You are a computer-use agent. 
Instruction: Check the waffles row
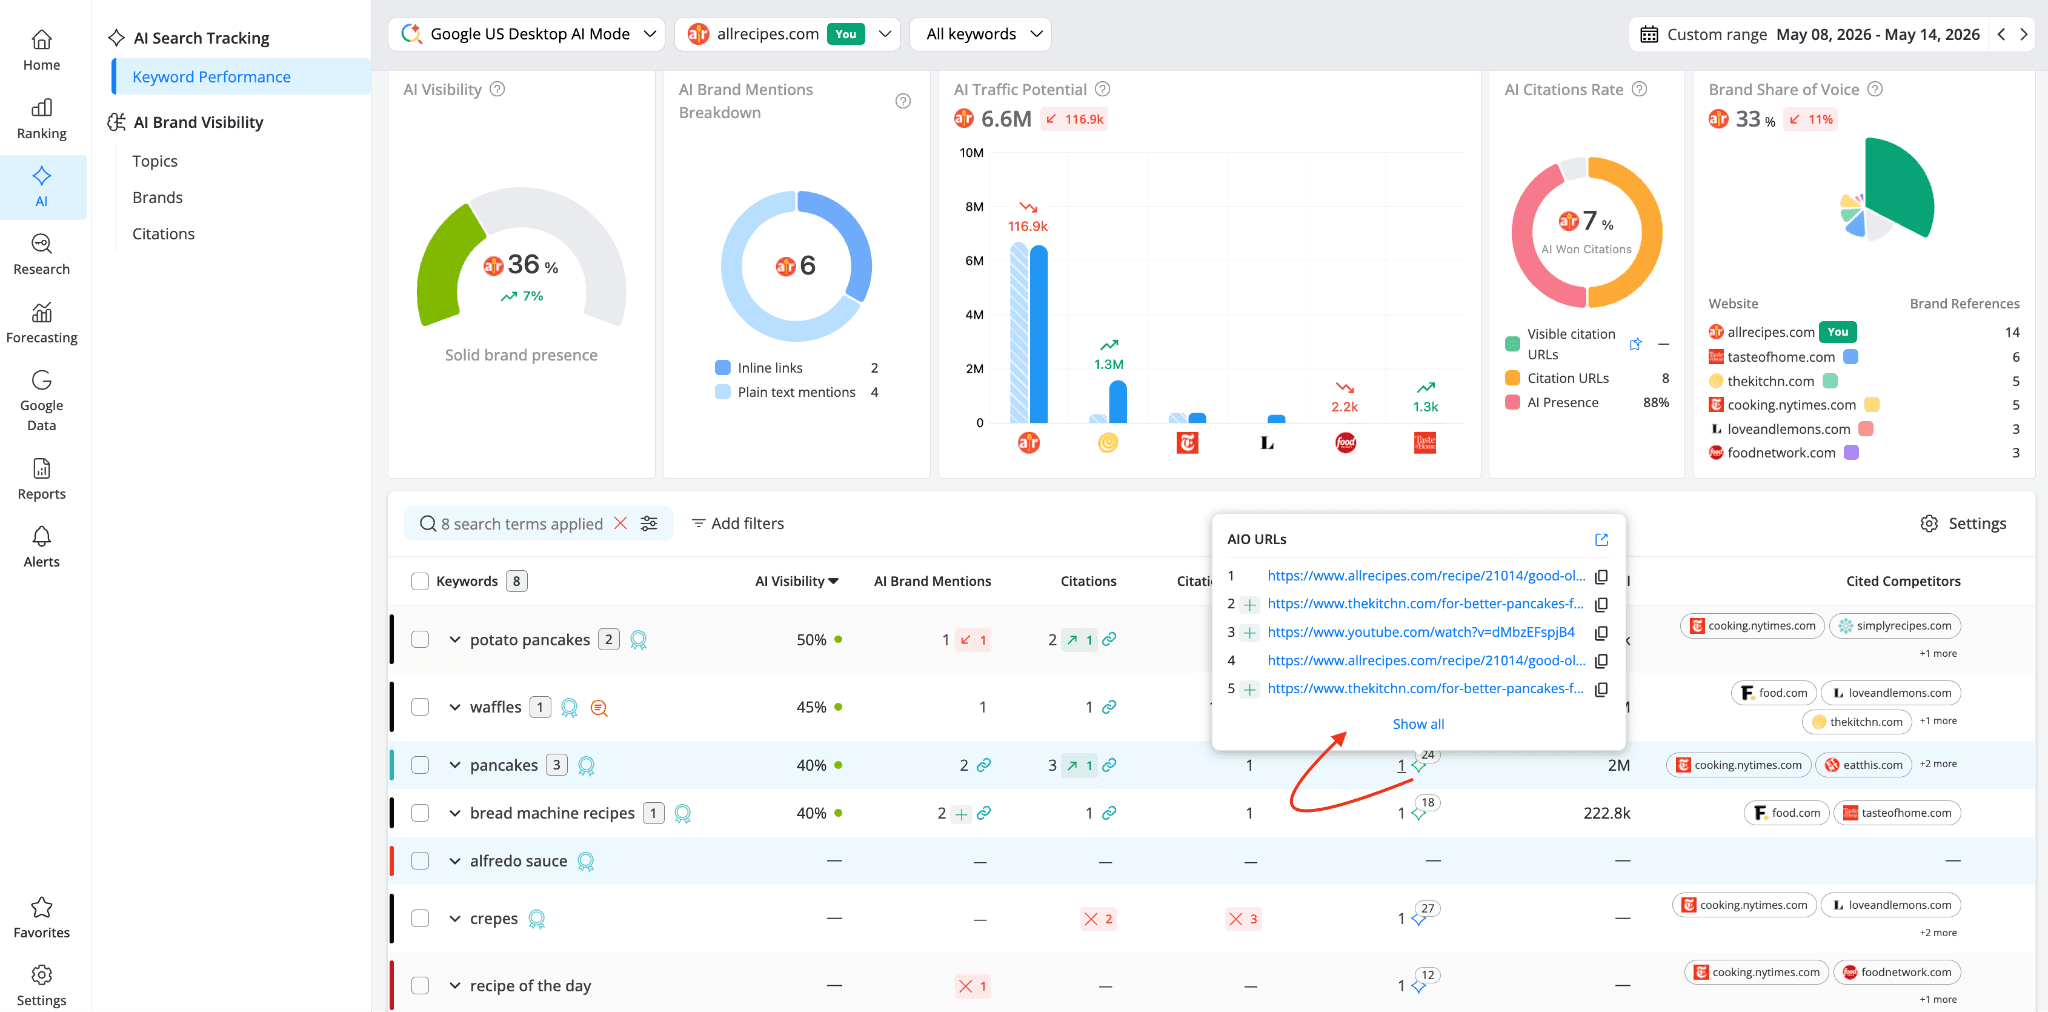(420, 707)
